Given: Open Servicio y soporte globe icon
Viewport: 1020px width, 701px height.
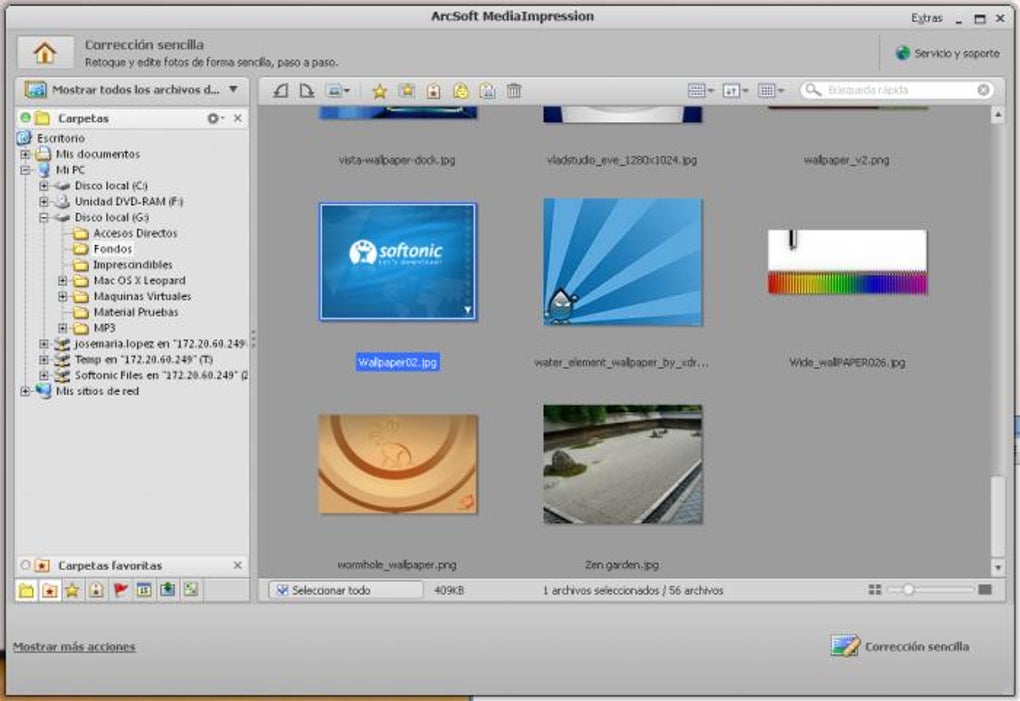Looking at the screenshot, I should (903, 53).
